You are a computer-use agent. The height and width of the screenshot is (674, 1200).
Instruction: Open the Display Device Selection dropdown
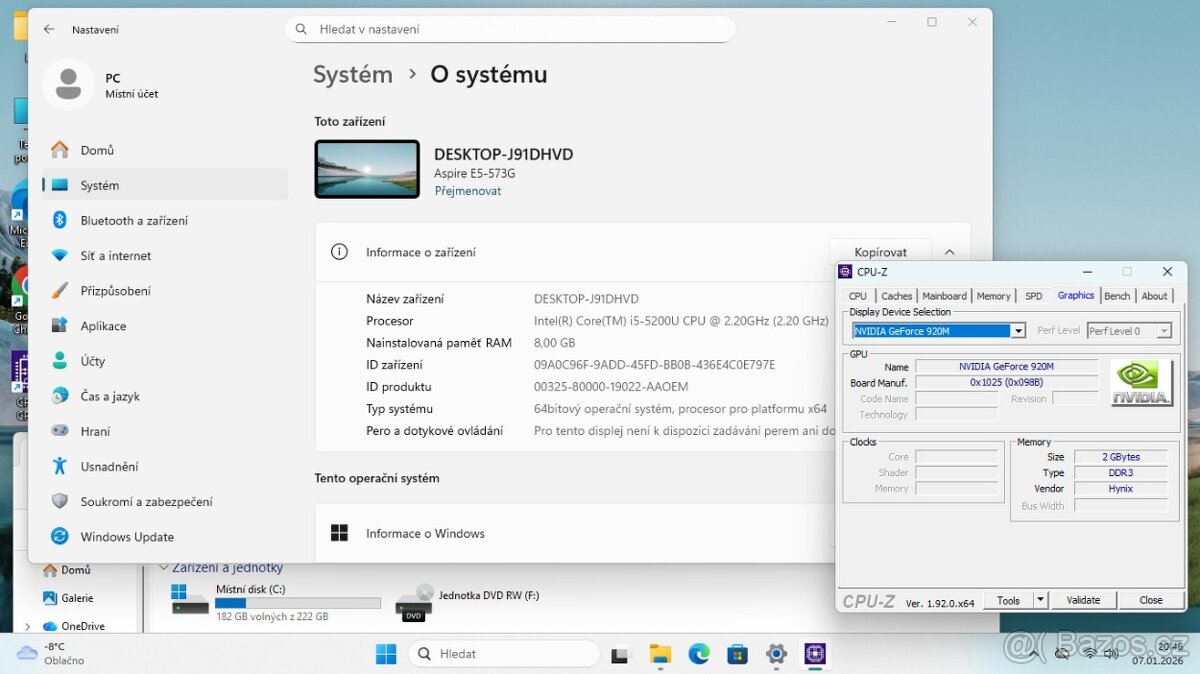point(1019,330)
